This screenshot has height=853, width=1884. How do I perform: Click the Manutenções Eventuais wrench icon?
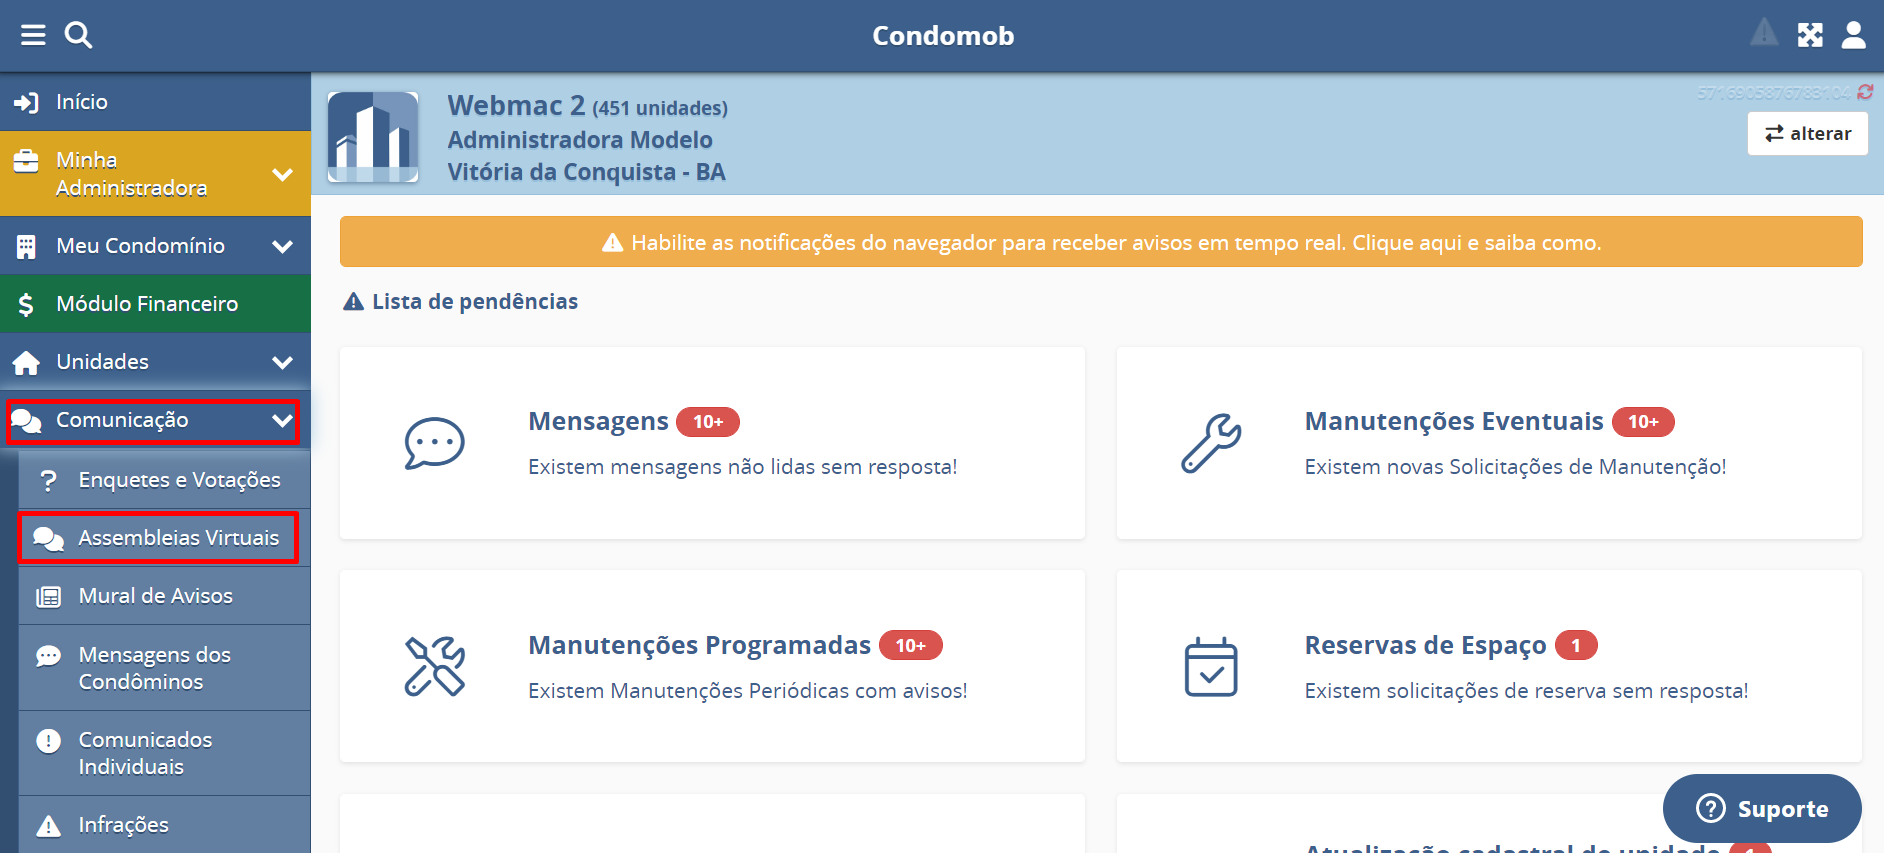[x=1211, y=443]
